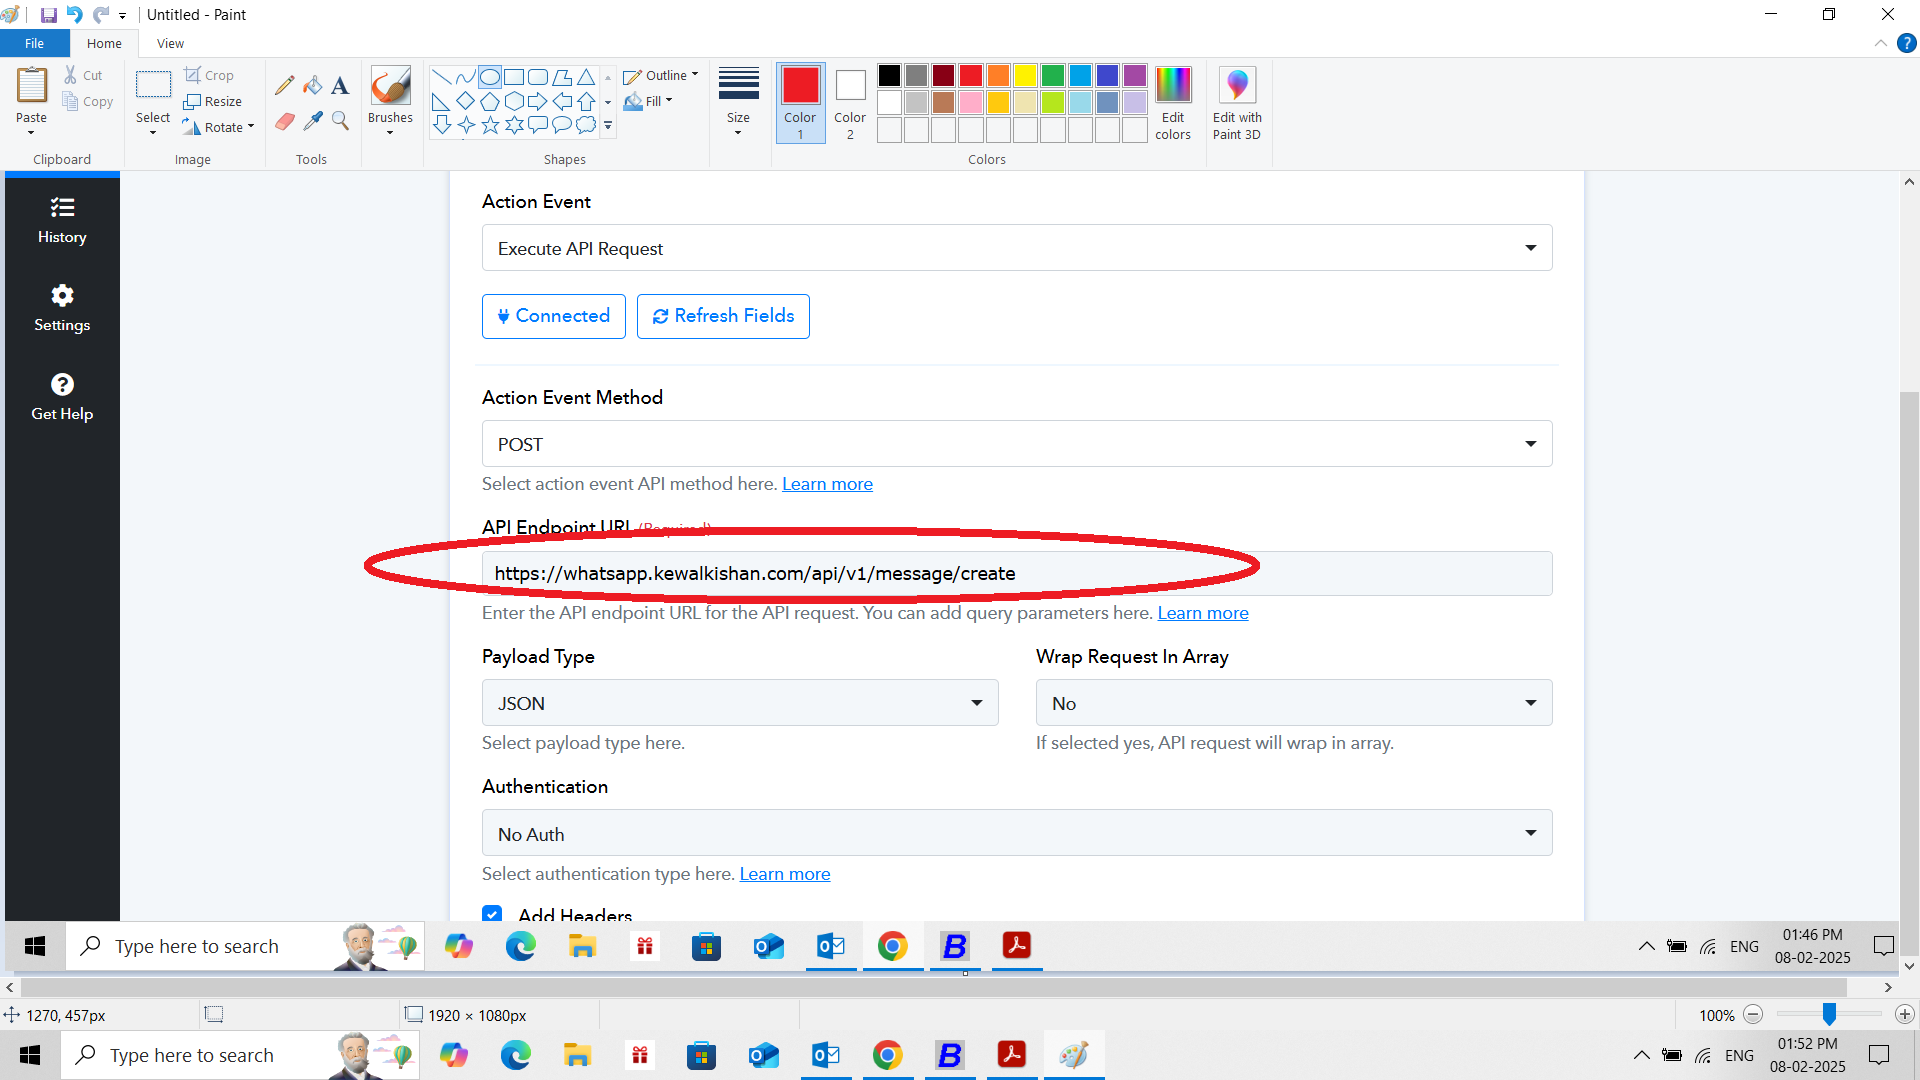The image size is (1920, 1080).
Task: Activate the Magnifier tool
Action: [x=340, y=121]
